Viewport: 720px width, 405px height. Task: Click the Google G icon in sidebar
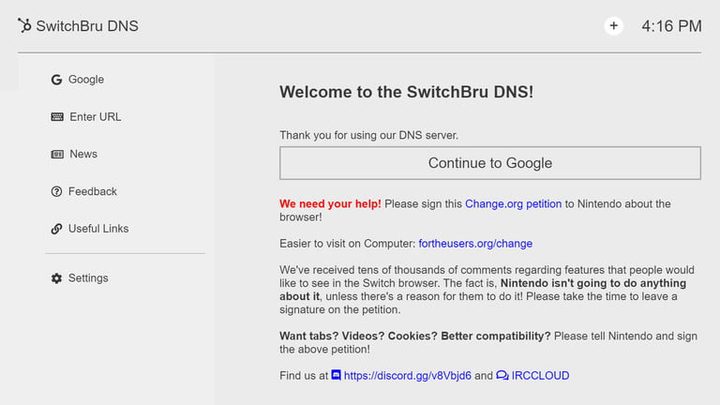click(x=57, y=80)
